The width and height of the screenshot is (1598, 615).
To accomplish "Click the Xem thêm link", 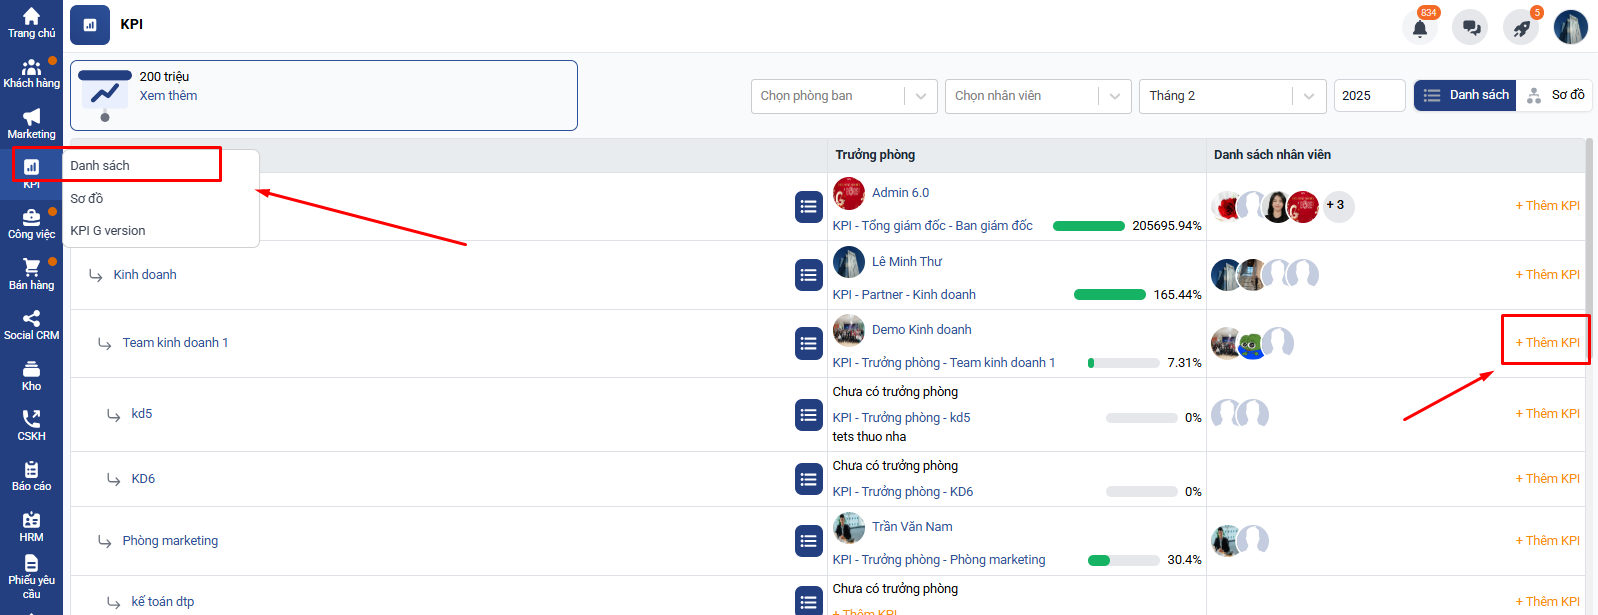I will [168, 96].
